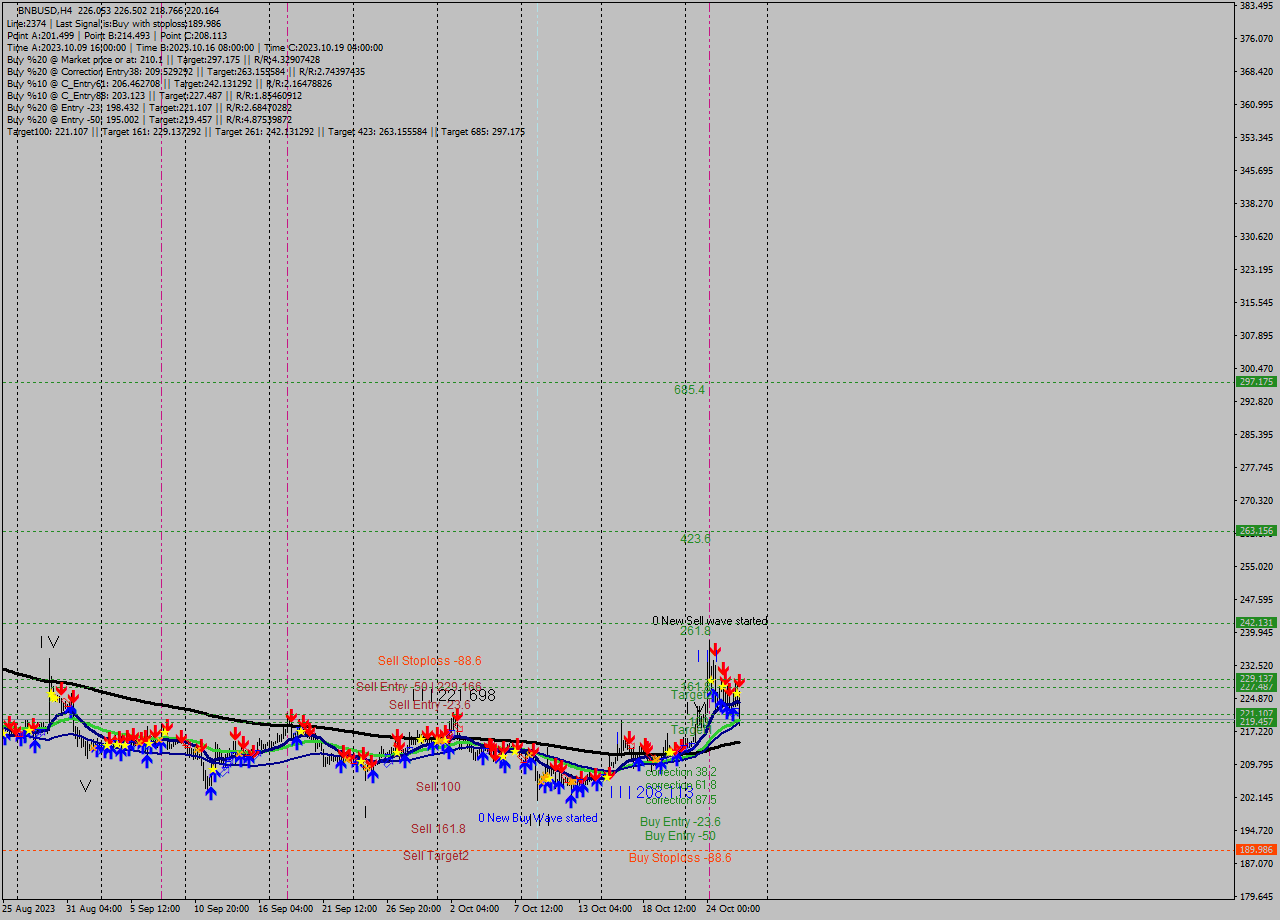Select the '0 New Buy Wave started' label

541,817
